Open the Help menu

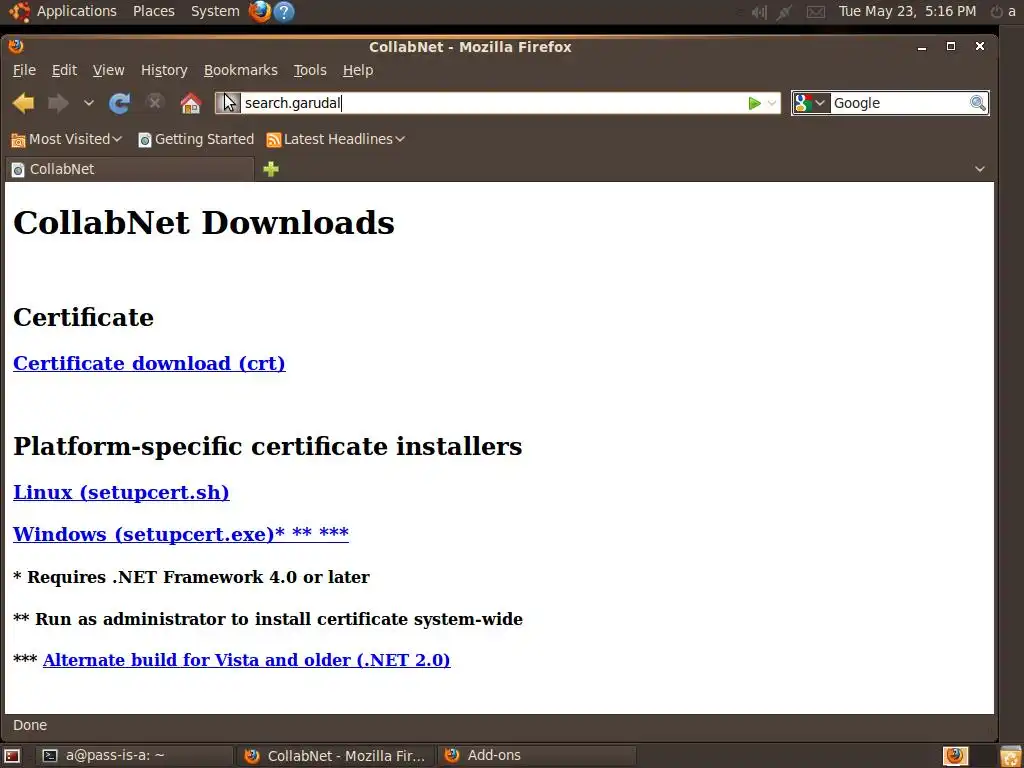tap(358, 70)
